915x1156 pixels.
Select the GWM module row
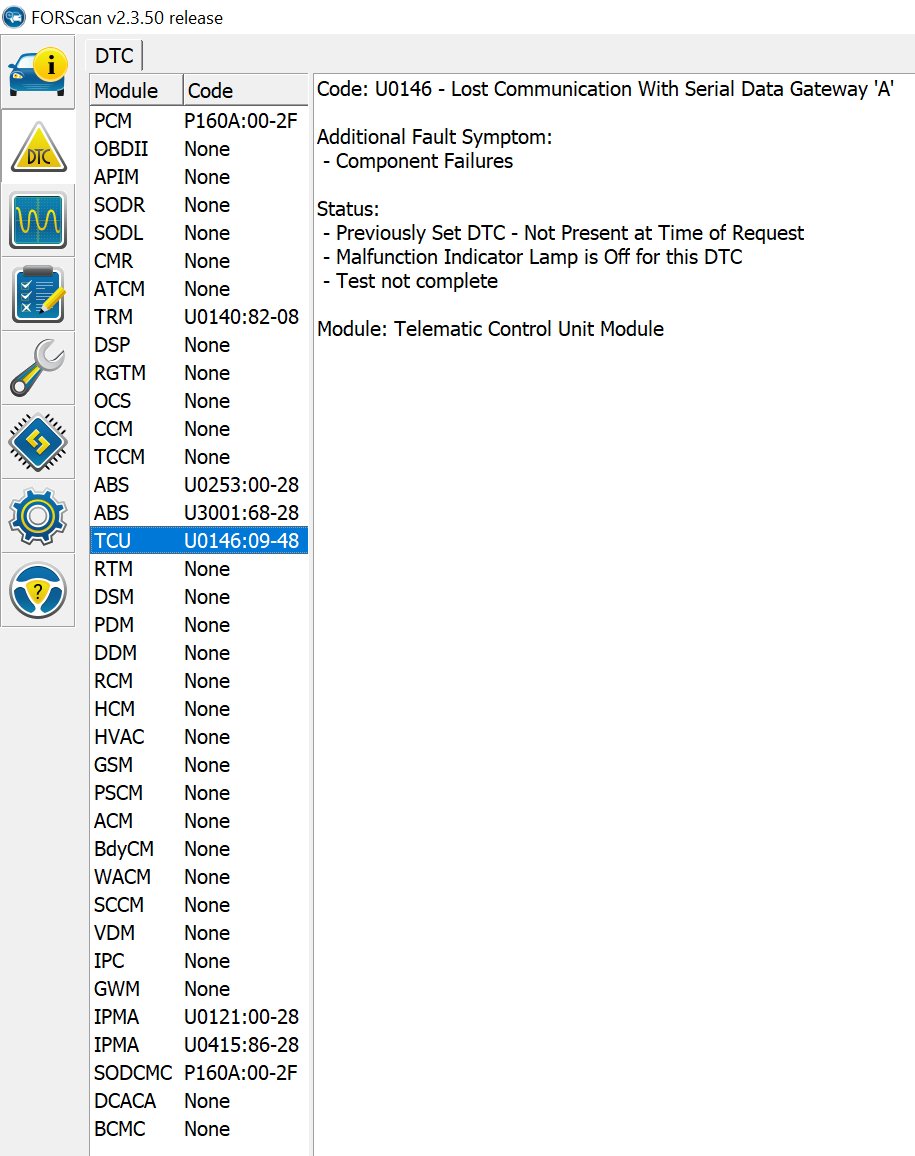click(x=198, y=989)
